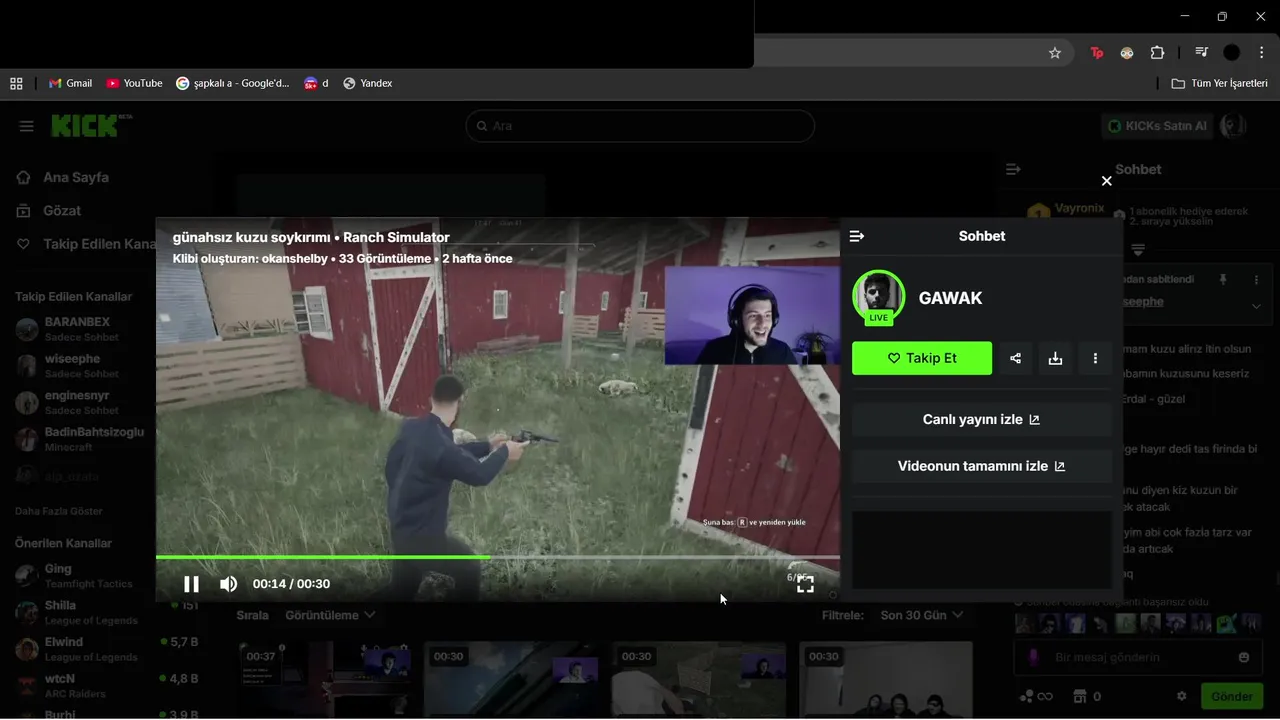Image resolution: width=1280 pixels, height=720 pixels.
Task: Open the emoji picker in chat
Action: [1244, 657]
